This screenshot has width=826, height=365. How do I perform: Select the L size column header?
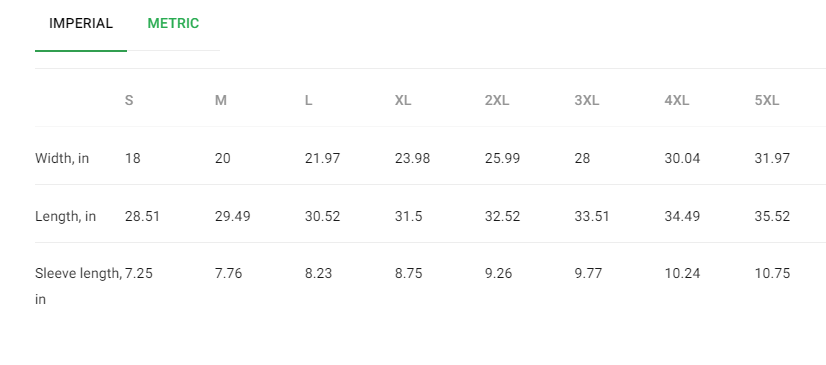pos(309,101)
